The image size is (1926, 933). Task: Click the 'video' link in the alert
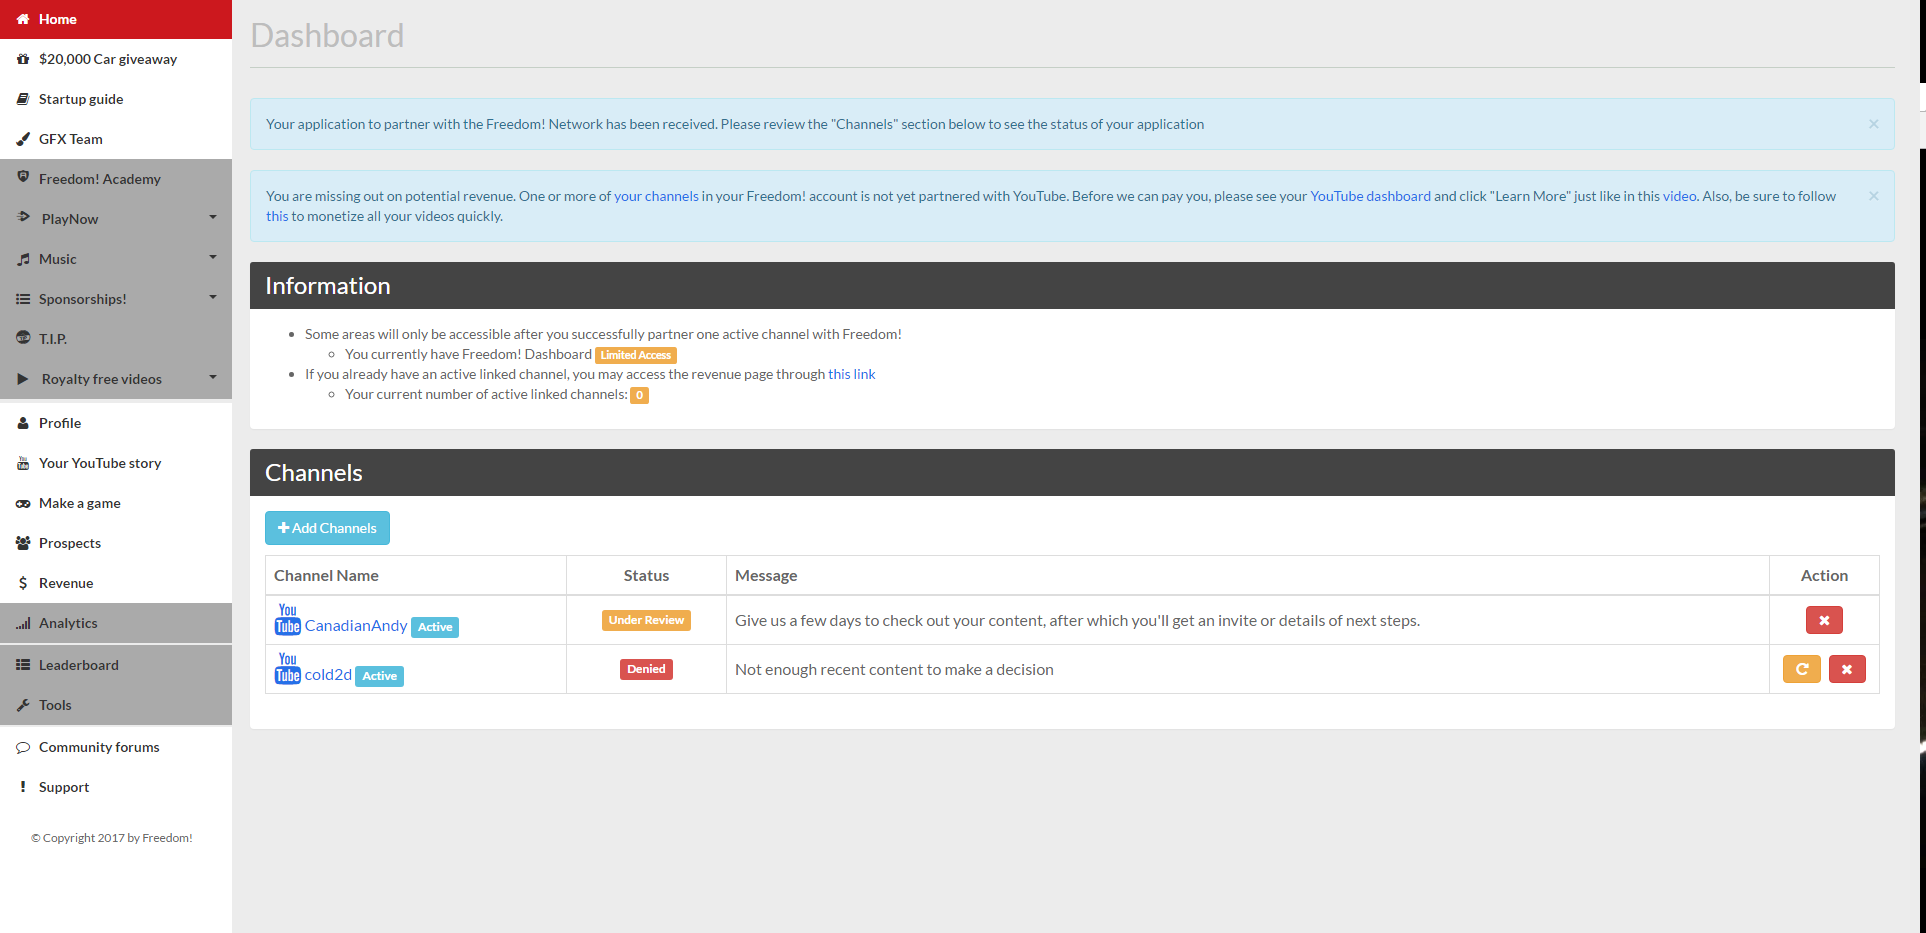pyautogui.click(x=1679, y=196)
